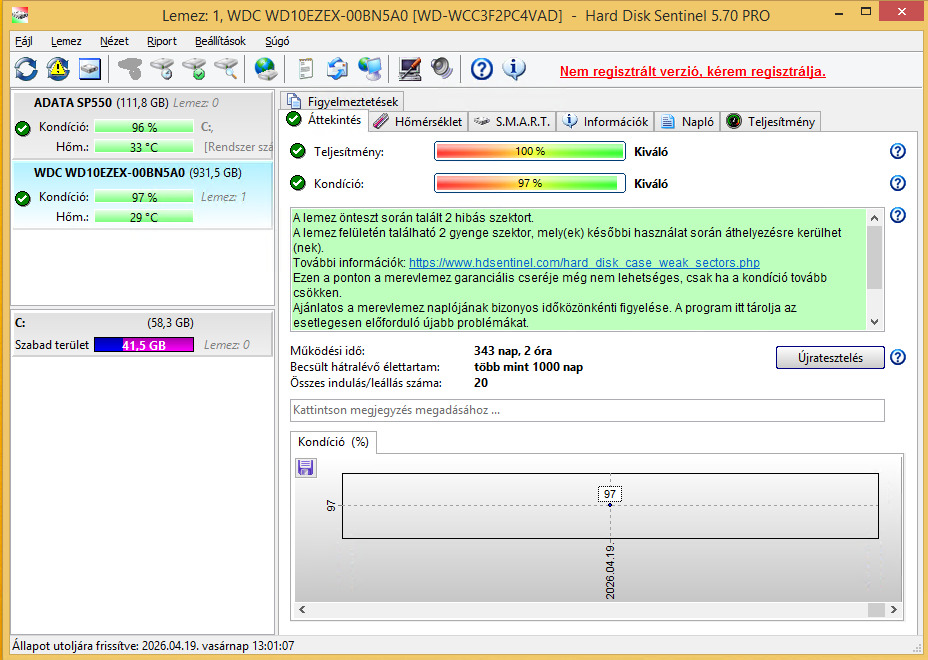Screen dimensions: 928x660
Task: Click the 97 data point label on chart
Action: coord(610,494)
